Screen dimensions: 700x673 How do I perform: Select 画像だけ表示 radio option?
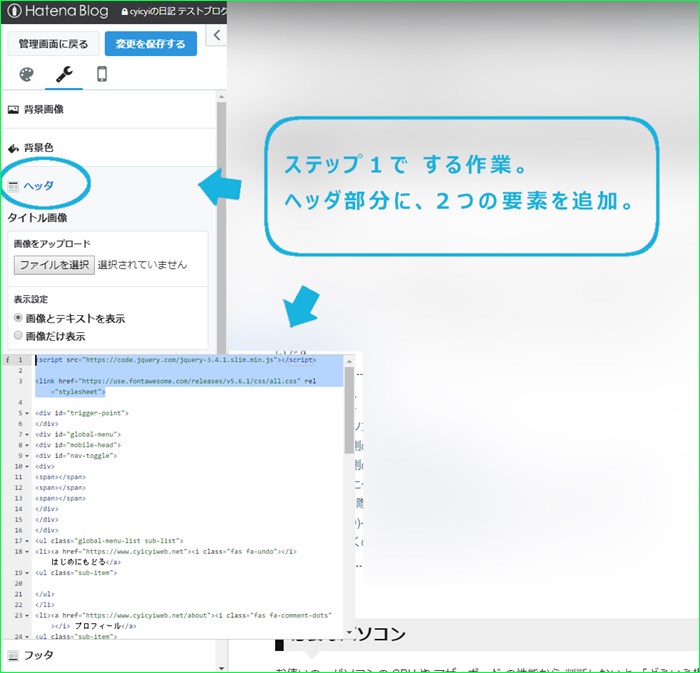18,335
